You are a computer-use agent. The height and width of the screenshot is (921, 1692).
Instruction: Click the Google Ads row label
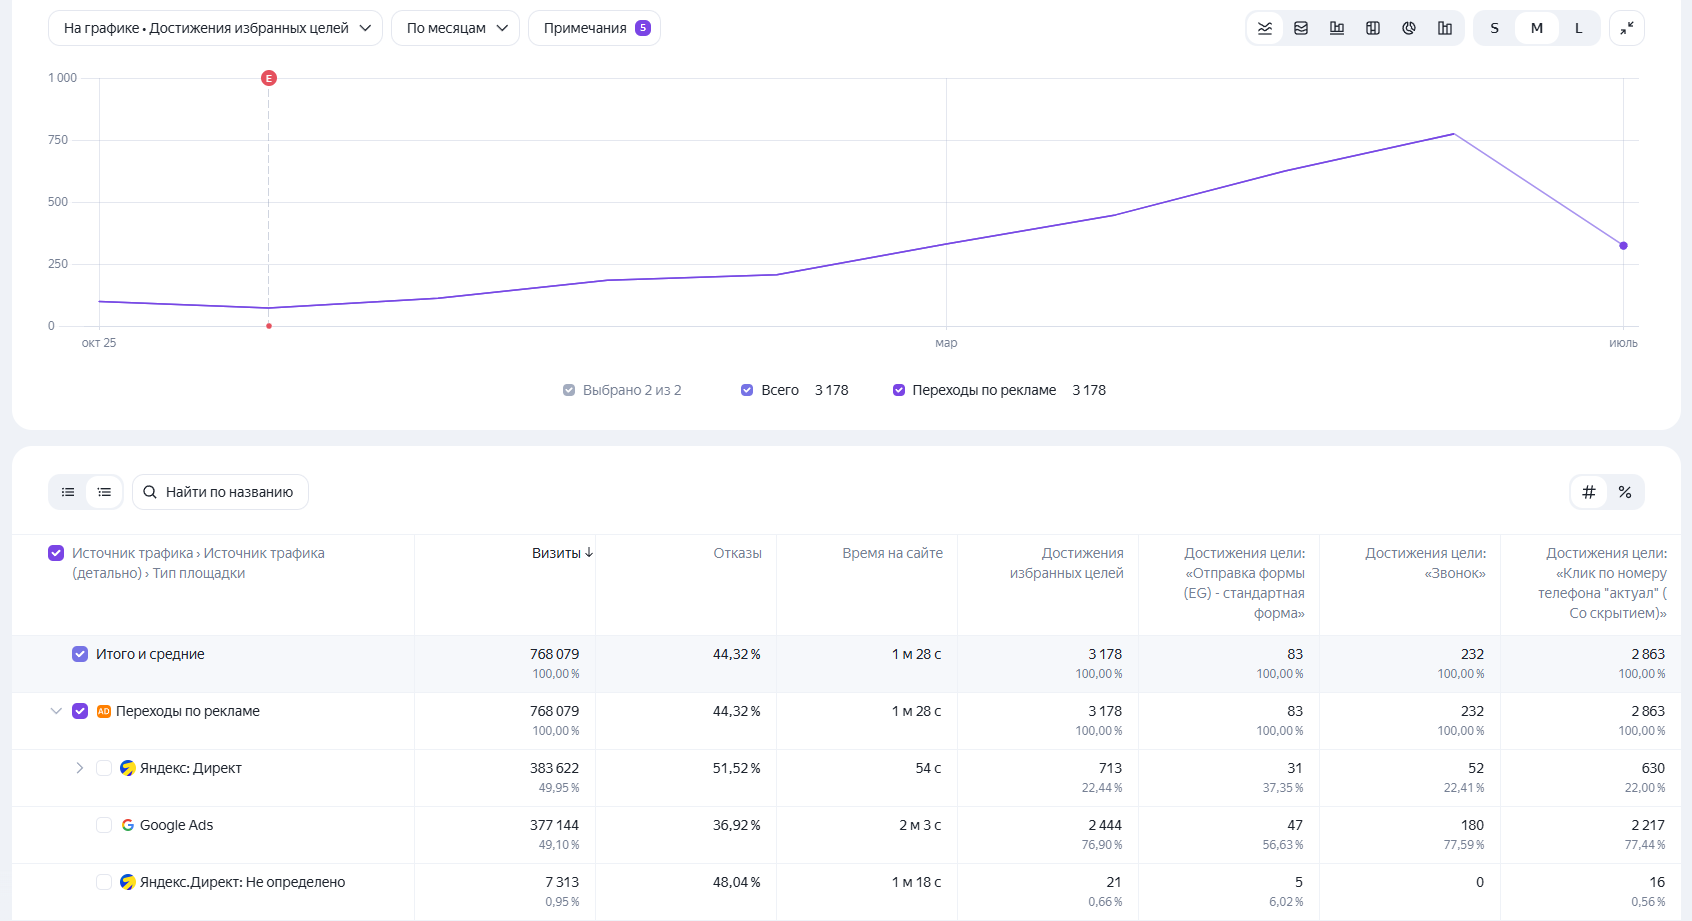tap(176, 825)
